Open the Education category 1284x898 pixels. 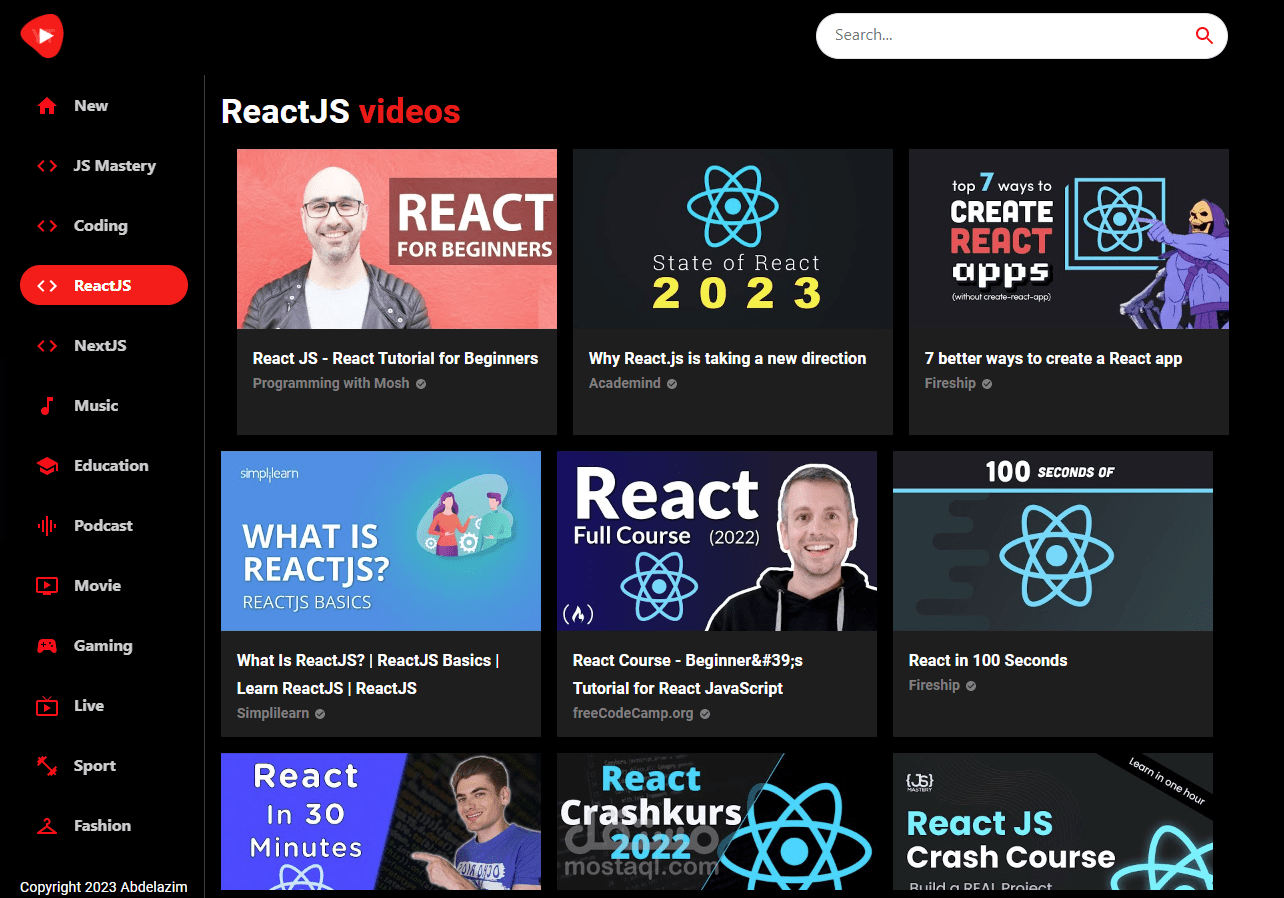104,466
